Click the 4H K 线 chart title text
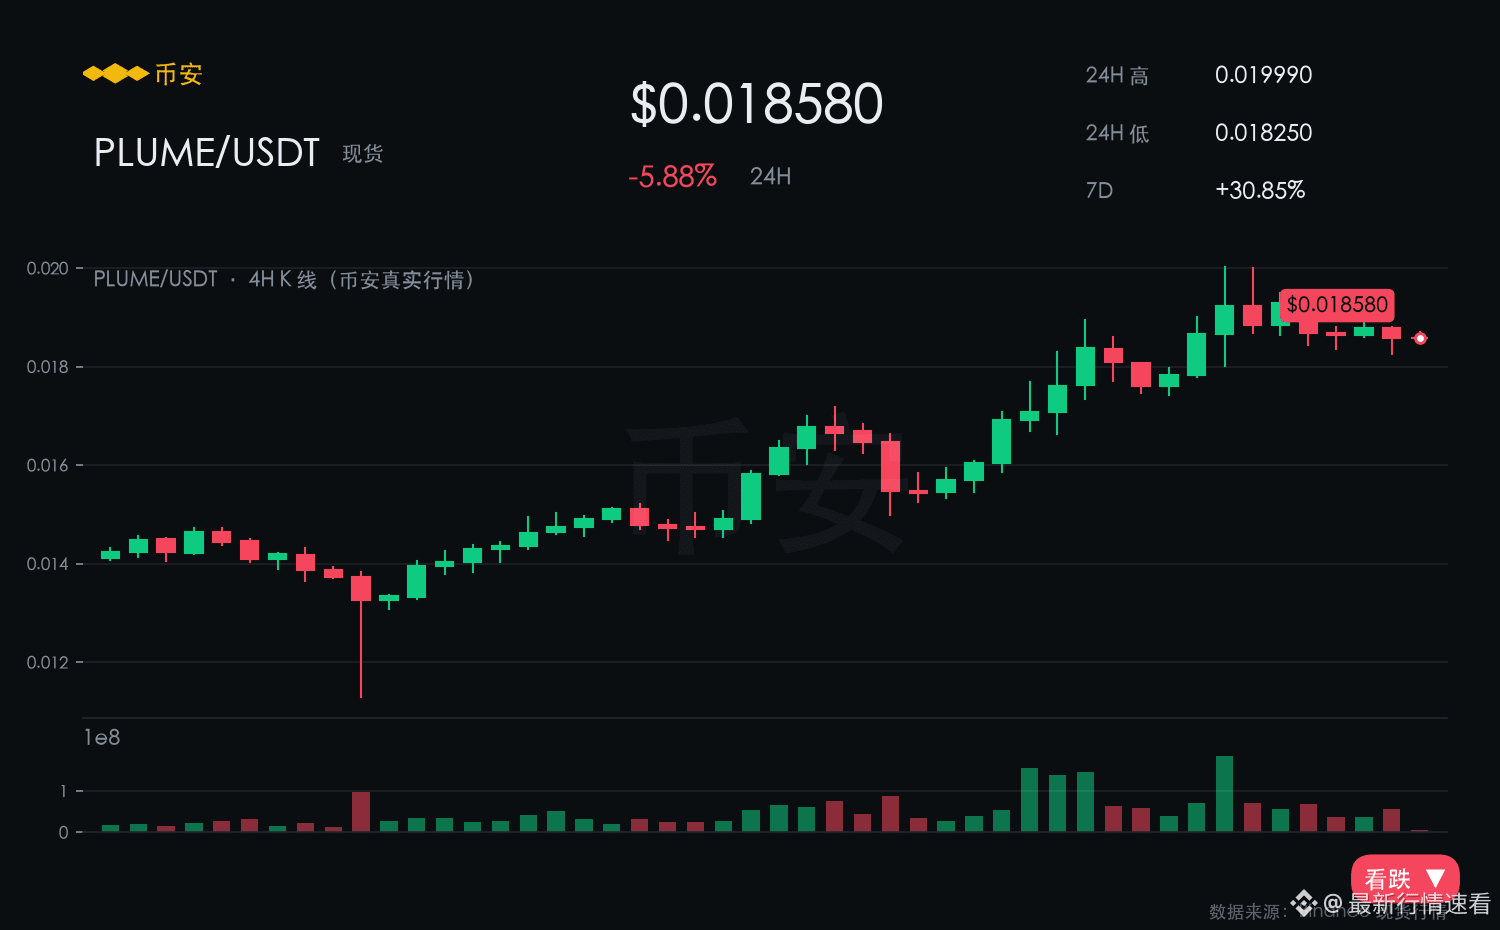The image size is (1500, 930). (283, 280)
